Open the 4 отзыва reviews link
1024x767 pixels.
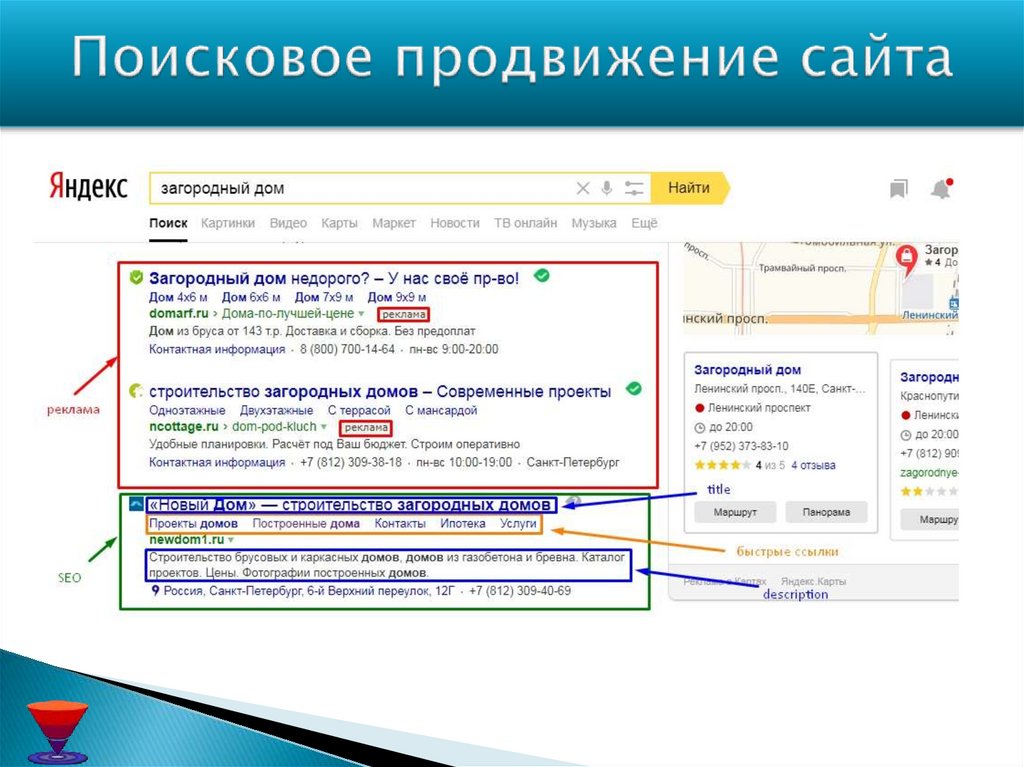click(x=813, y=466)
